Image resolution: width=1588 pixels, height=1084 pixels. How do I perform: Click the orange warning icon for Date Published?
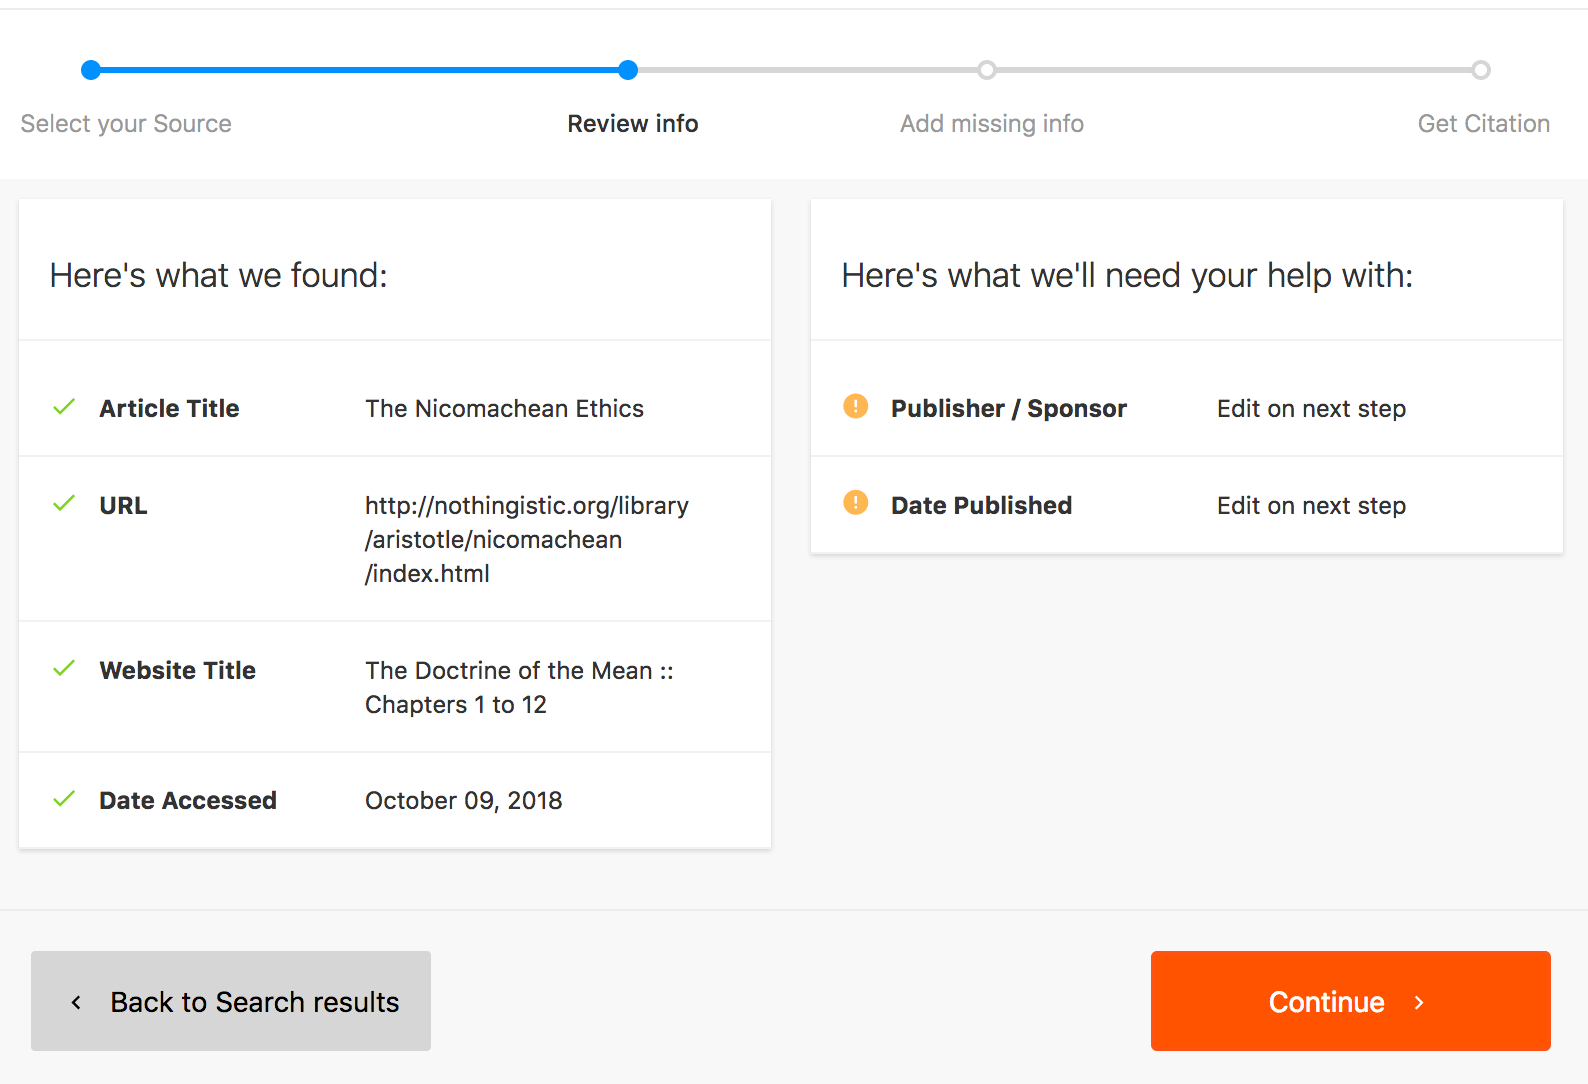click(x=856, y=502)
